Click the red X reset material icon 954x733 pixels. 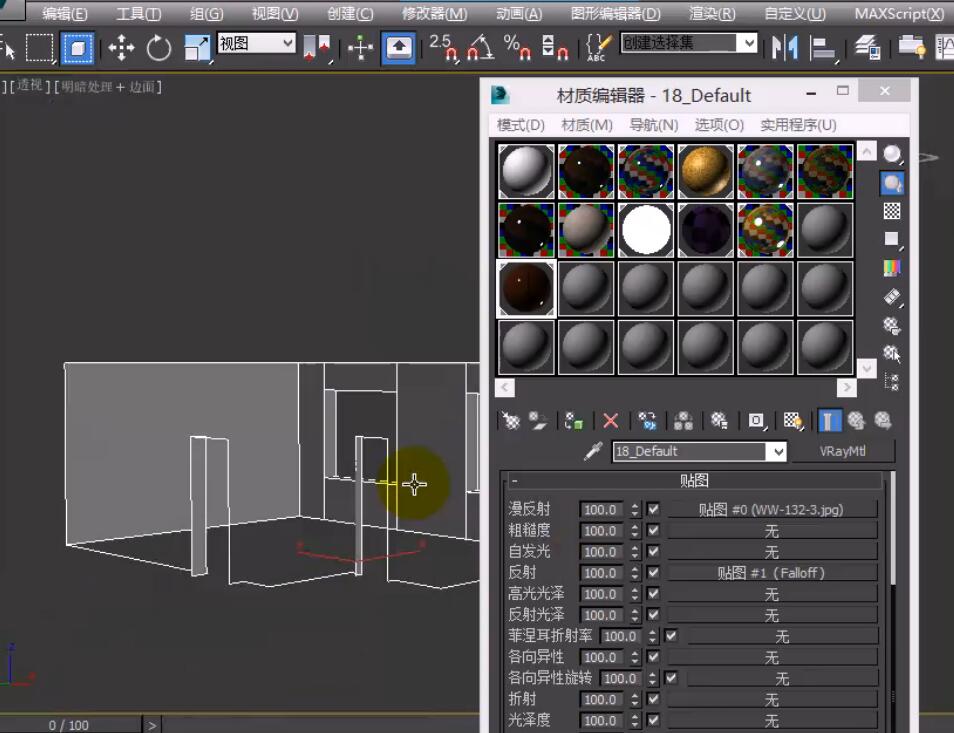point(610,421)
